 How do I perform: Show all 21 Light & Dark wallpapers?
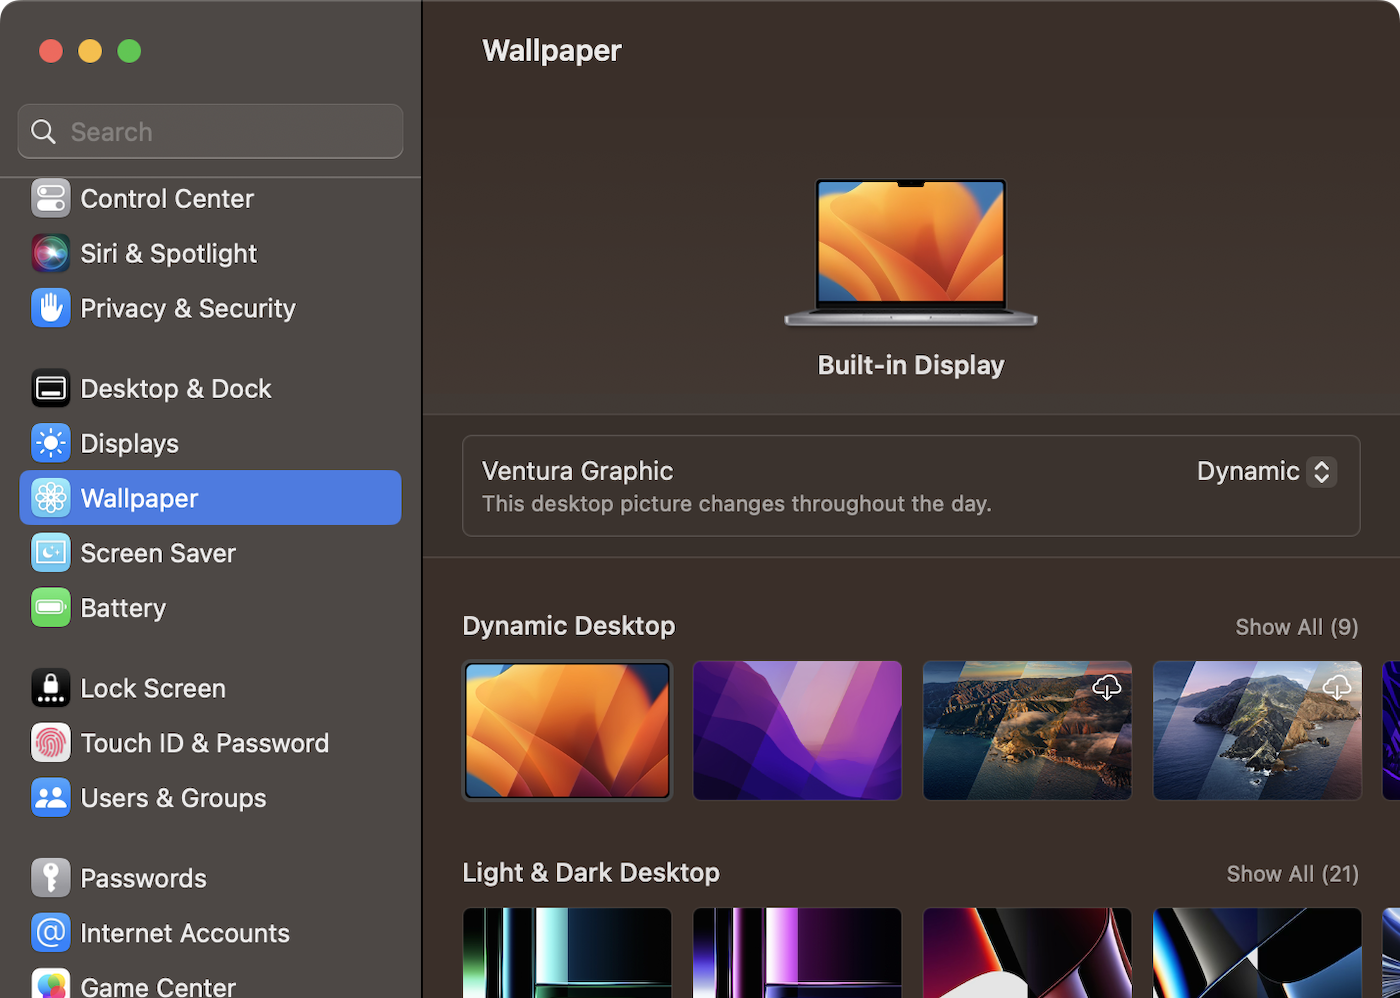[x=1292, y=873]
